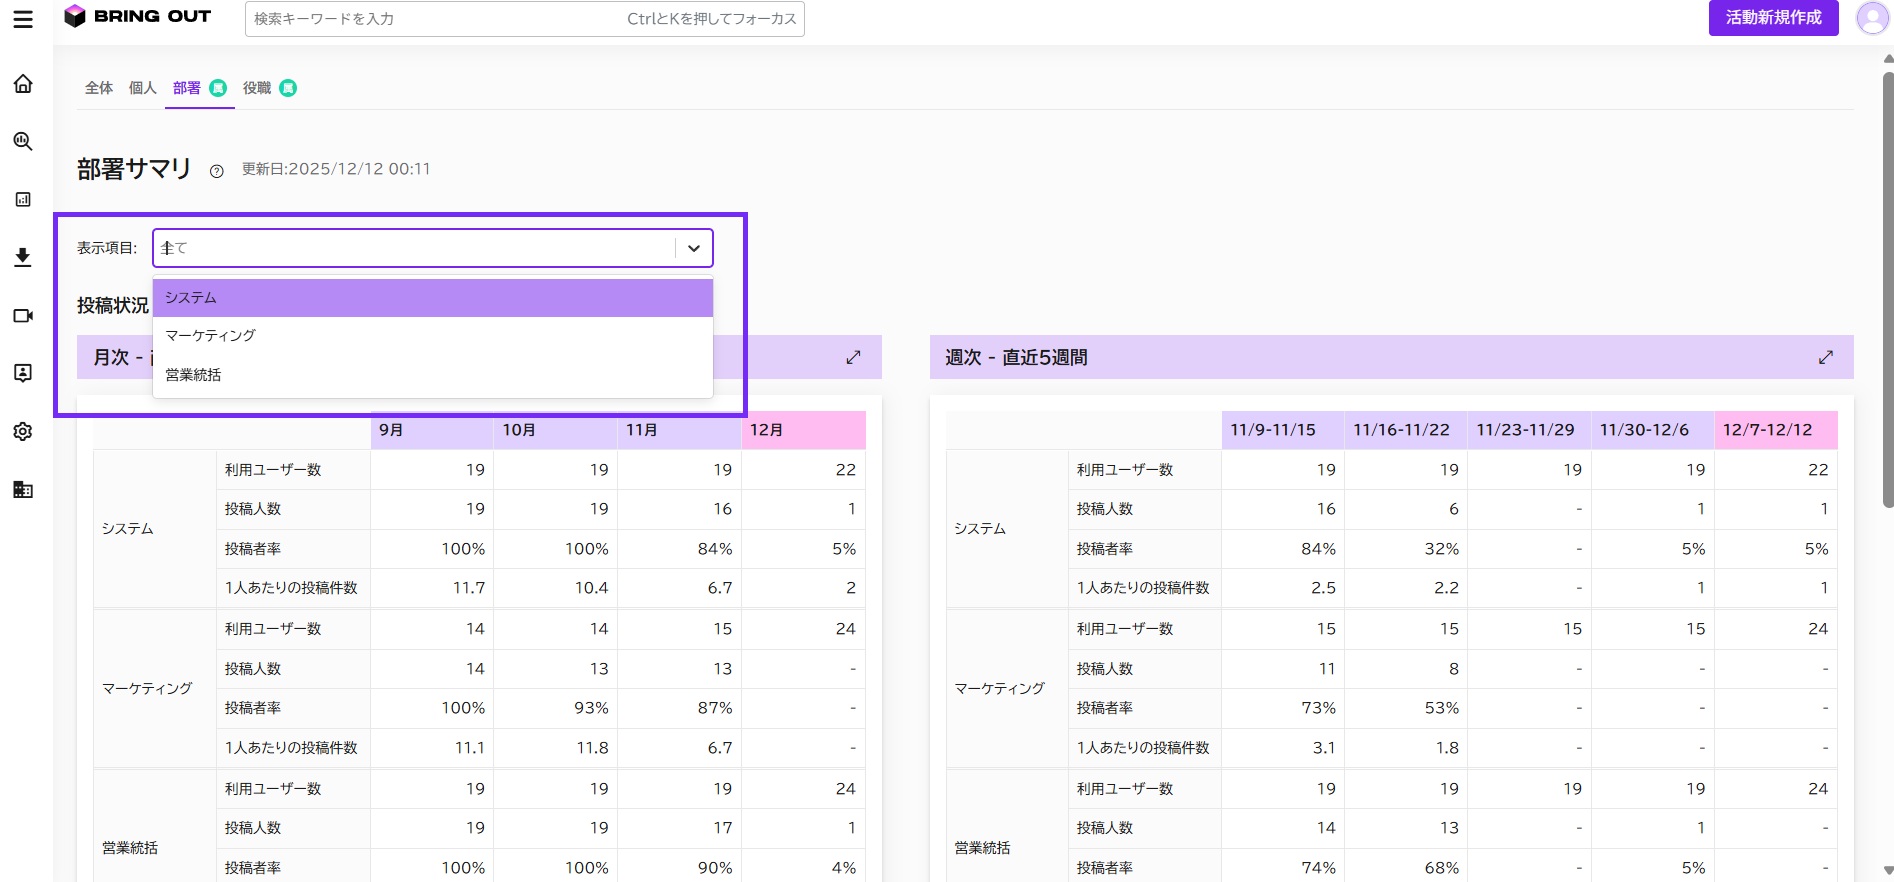Expand the 月次 panel to fullscreen
The image size is (1894, 882).
pyautogui.click(x=853, y=357)
